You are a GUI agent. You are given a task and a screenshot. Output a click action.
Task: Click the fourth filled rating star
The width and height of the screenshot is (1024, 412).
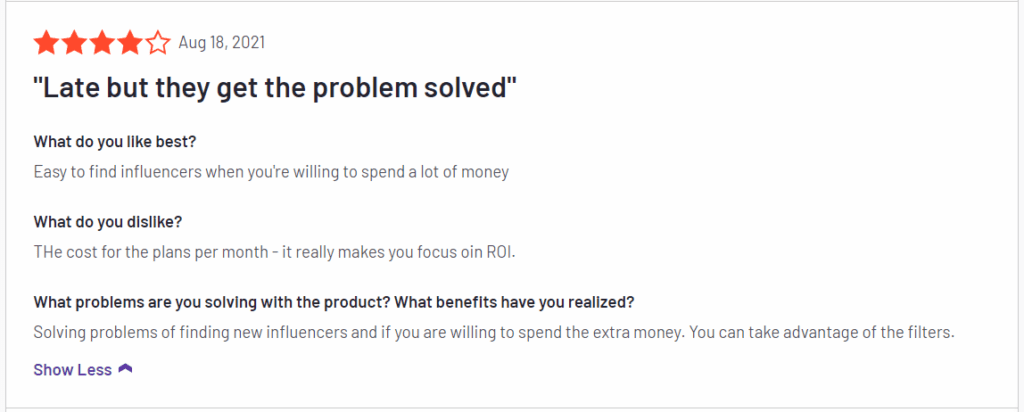pyautogui.click(x=130, y=44)
